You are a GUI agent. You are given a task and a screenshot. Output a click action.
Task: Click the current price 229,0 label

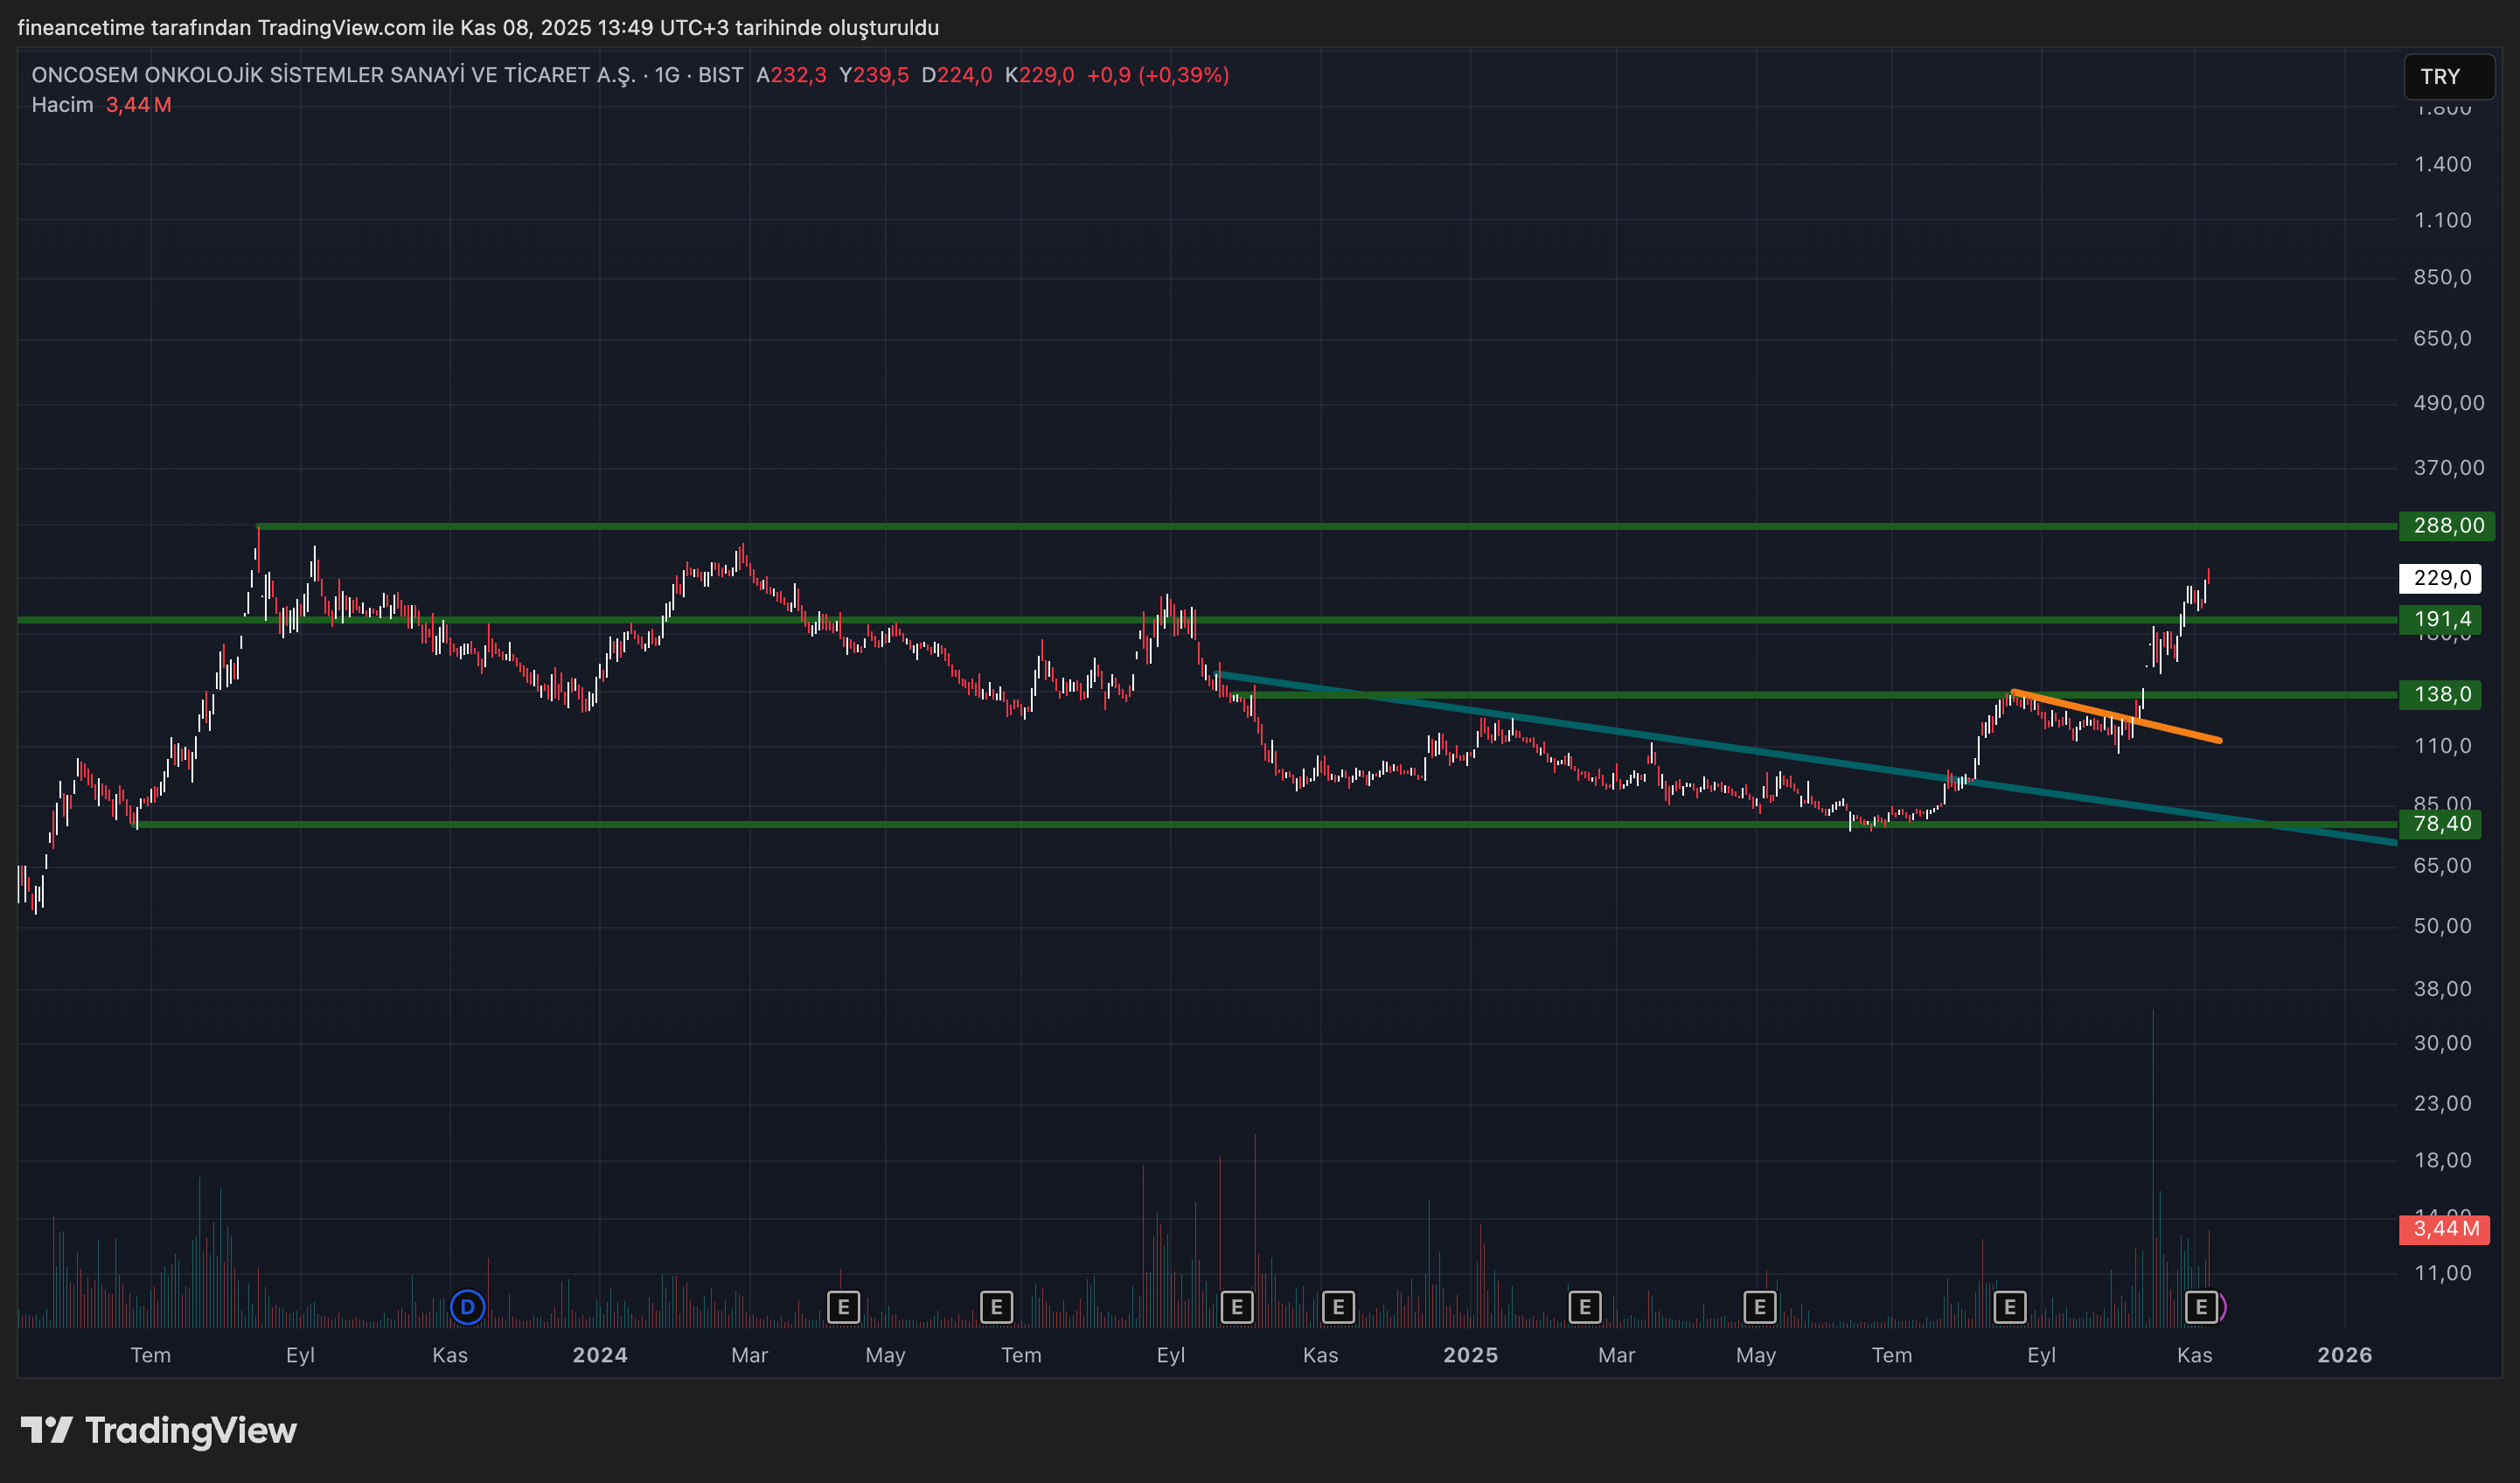2441,578
